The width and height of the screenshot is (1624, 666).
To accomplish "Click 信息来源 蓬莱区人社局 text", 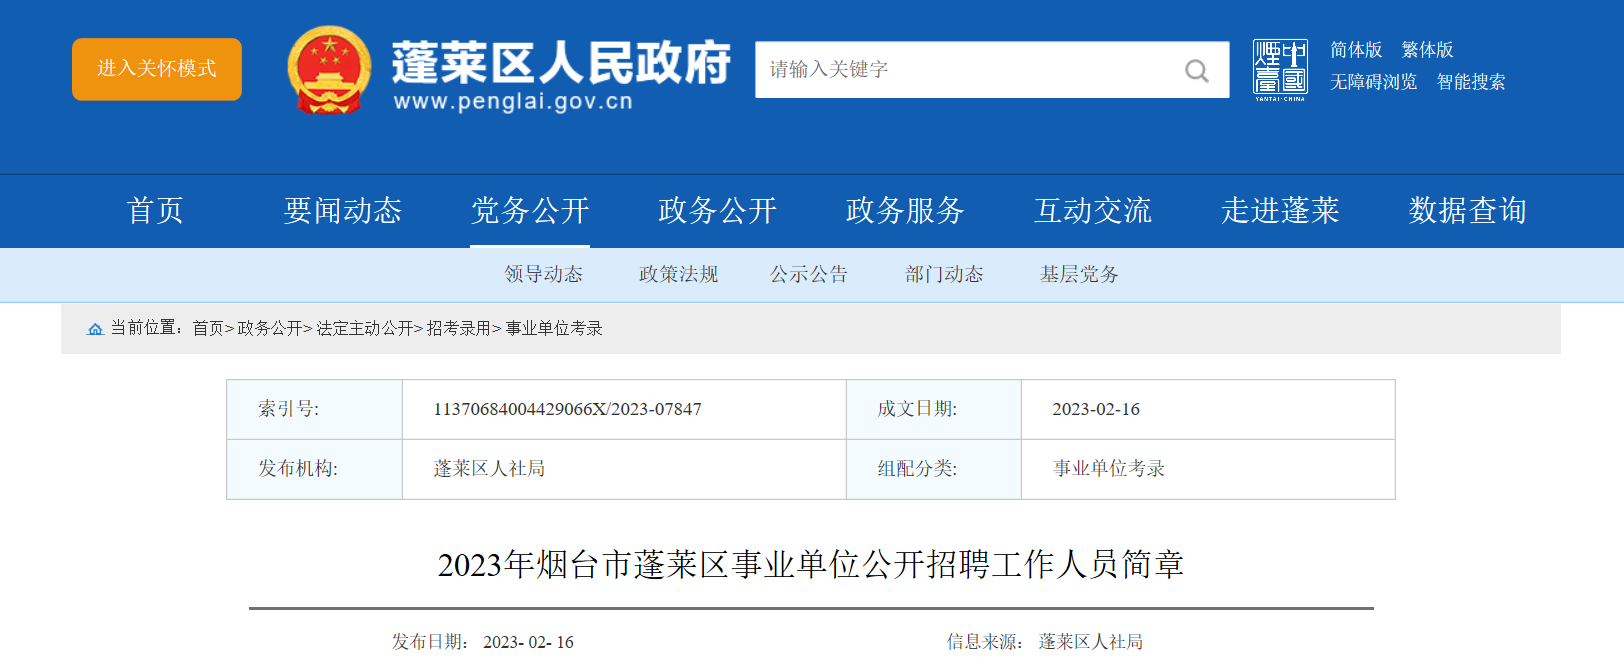I will click(x=1045, y=642).
